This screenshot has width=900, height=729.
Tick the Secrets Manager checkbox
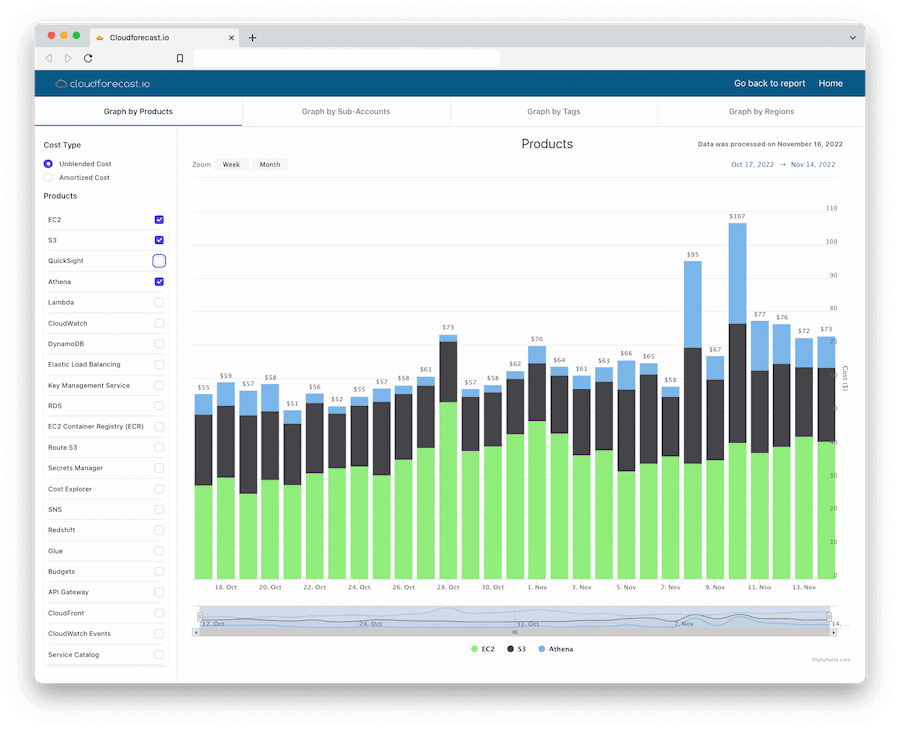(159, 468)
